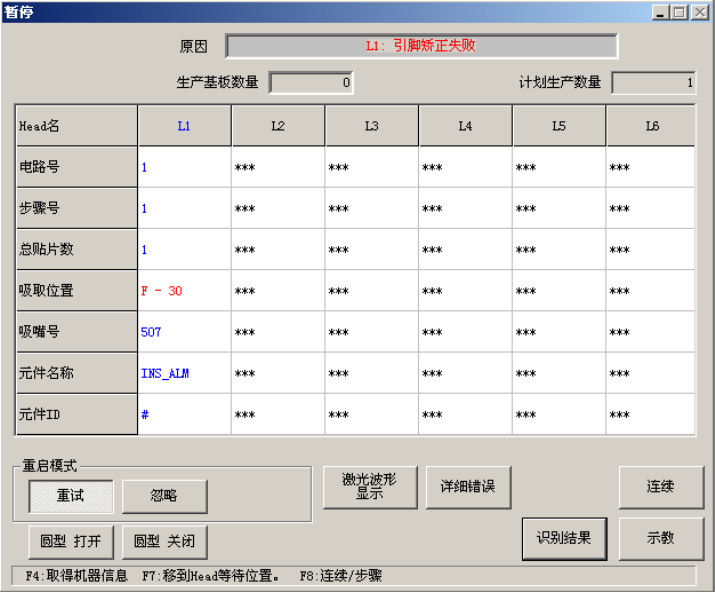Maximize the 暂停 window
The width and height of the screenshot is (715, 592).
pos(679,12)
